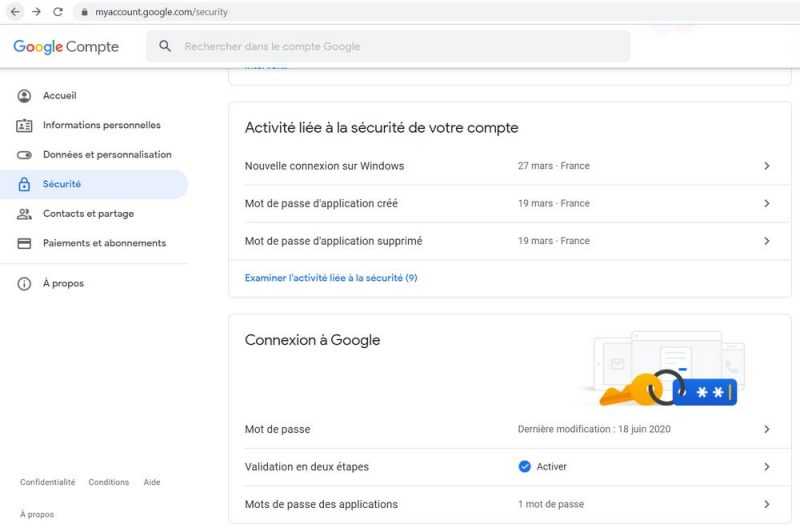Click the Contacts et partage people icon
The image size is (800, 528).
[x=24, y=214]
